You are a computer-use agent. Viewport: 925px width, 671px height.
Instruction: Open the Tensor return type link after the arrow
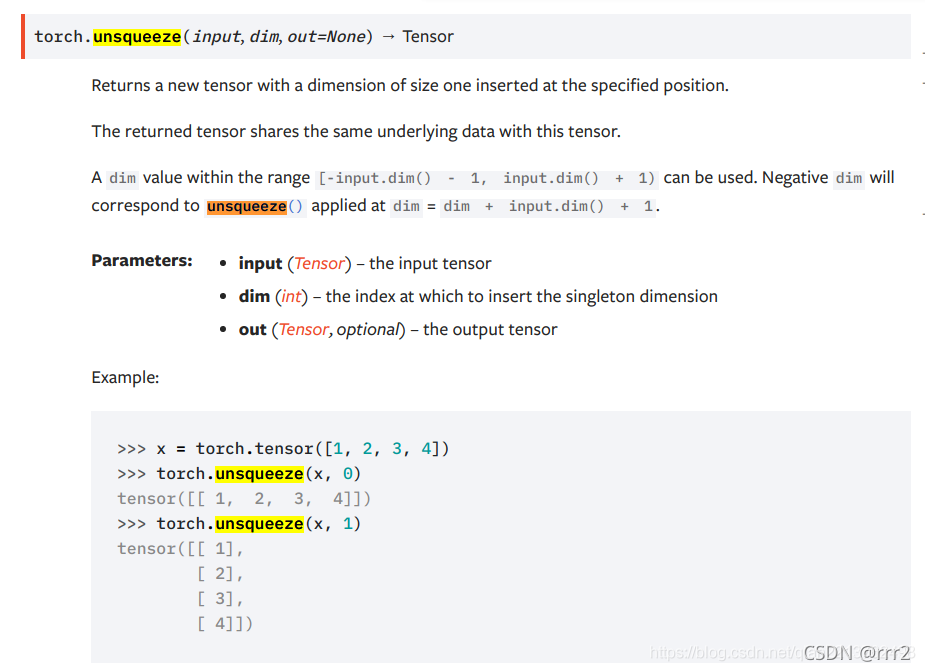click(x=428, y=36)
